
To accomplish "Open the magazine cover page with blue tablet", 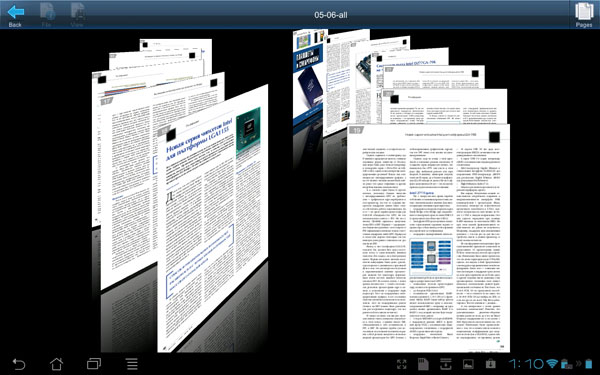I will [308, 78].
